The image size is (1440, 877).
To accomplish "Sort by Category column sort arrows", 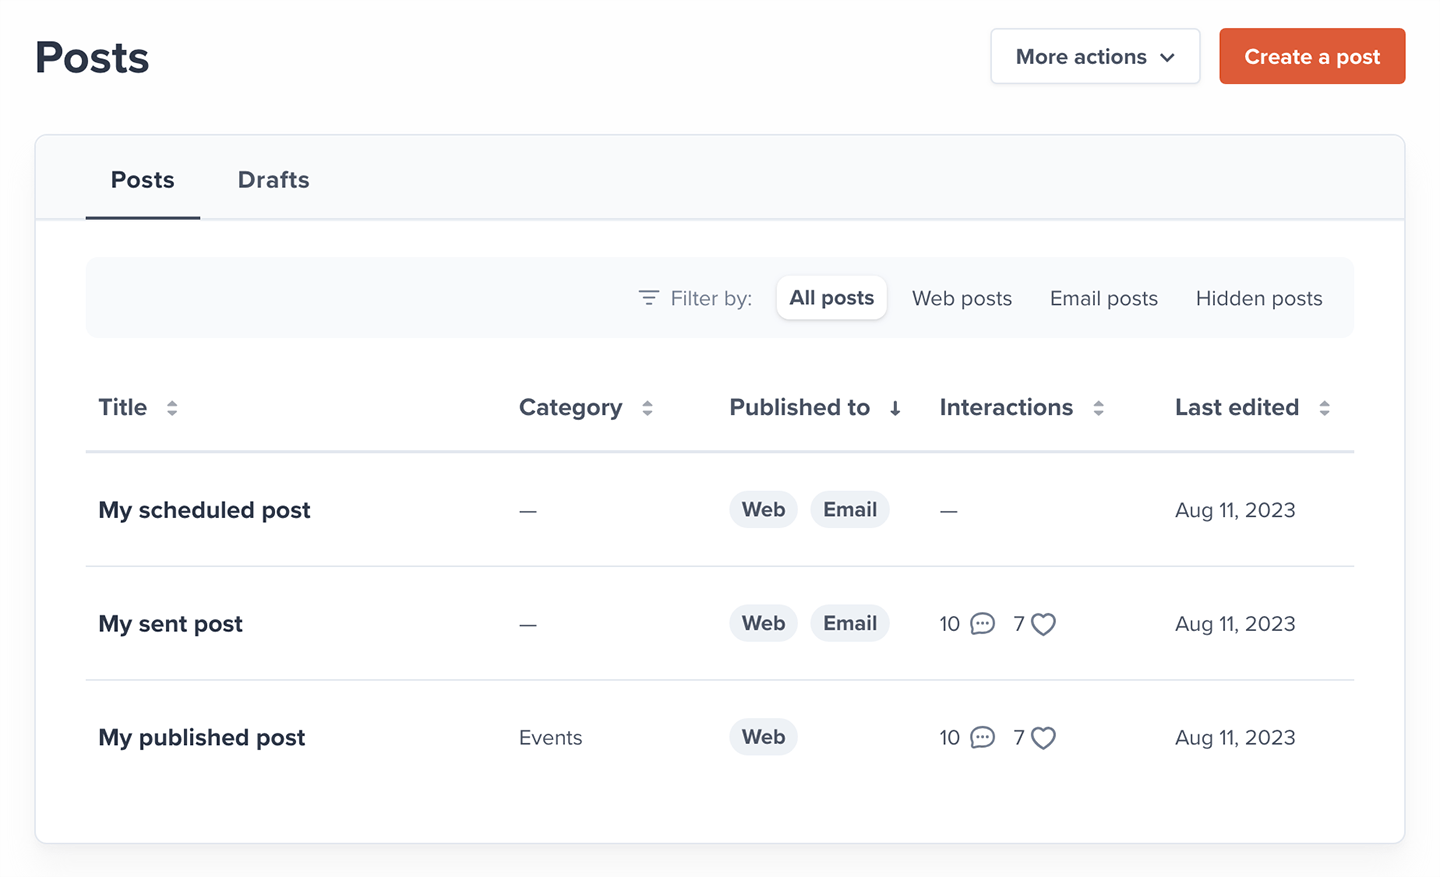I will click(x=647, y=408).
